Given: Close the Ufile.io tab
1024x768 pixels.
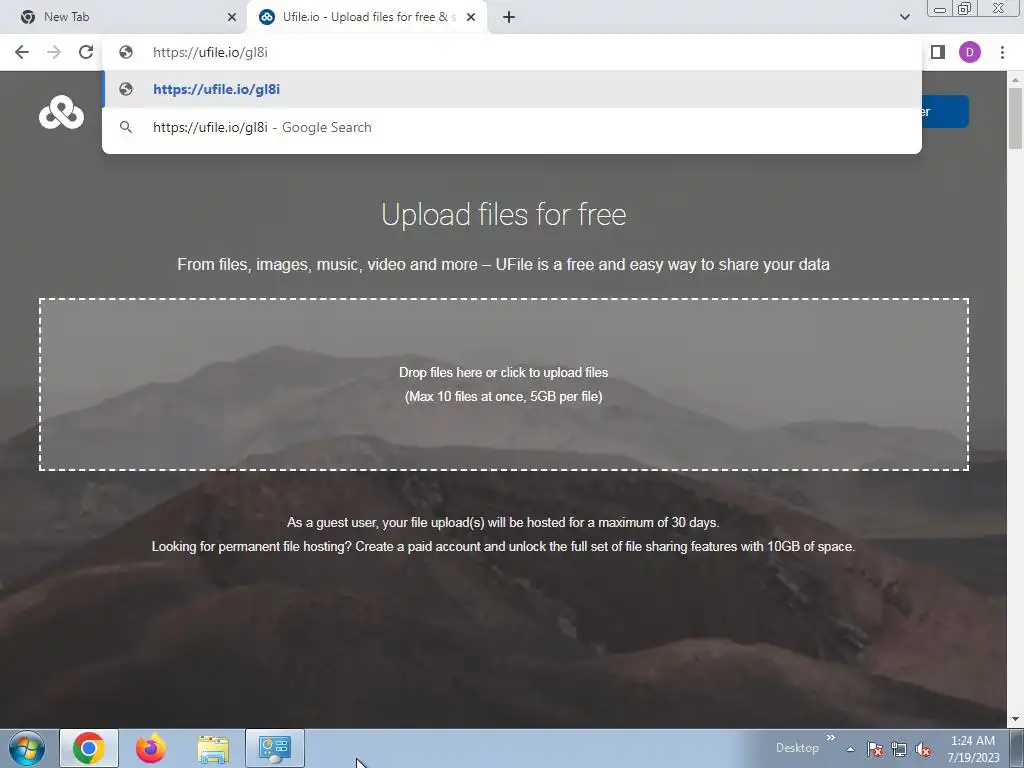Looking at the screenshot, I should click(x=471, y=17).
